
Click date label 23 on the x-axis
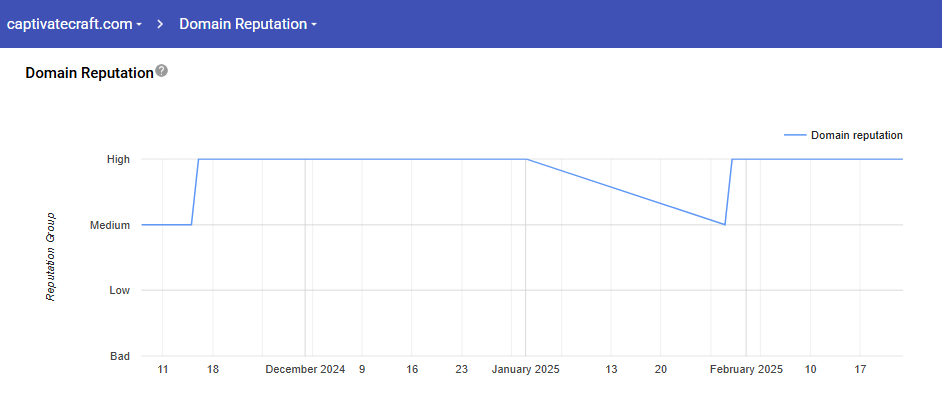tap(461, 369)
